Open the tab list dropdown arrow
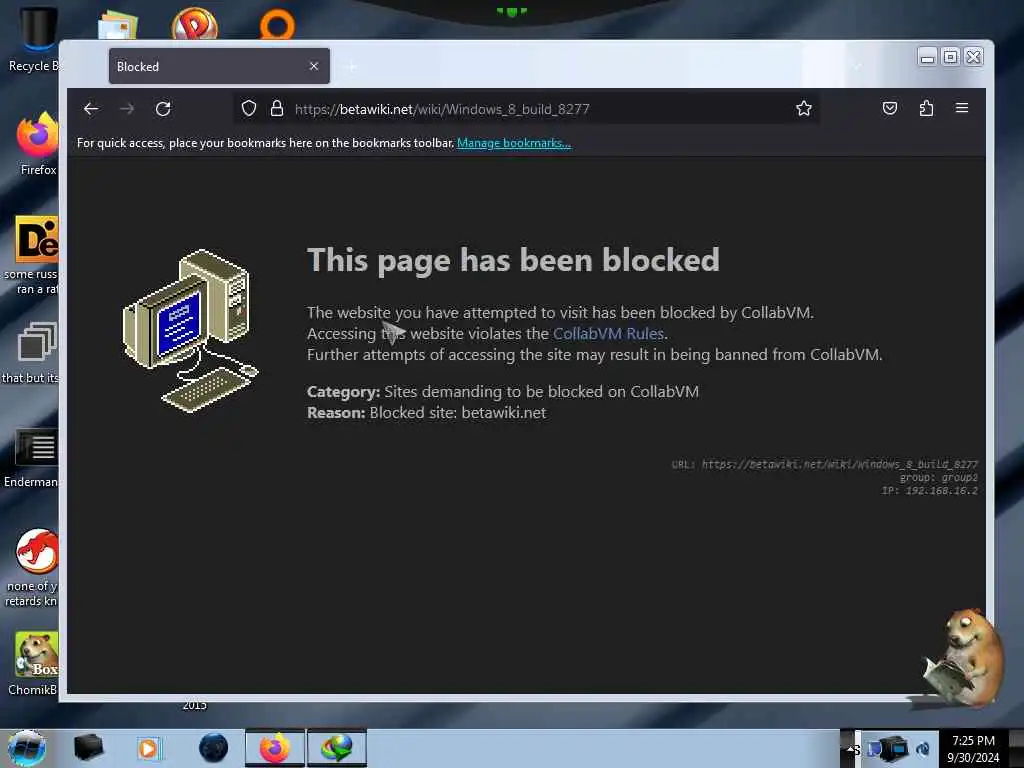1024x768 pixels. [x=857, y=66]
